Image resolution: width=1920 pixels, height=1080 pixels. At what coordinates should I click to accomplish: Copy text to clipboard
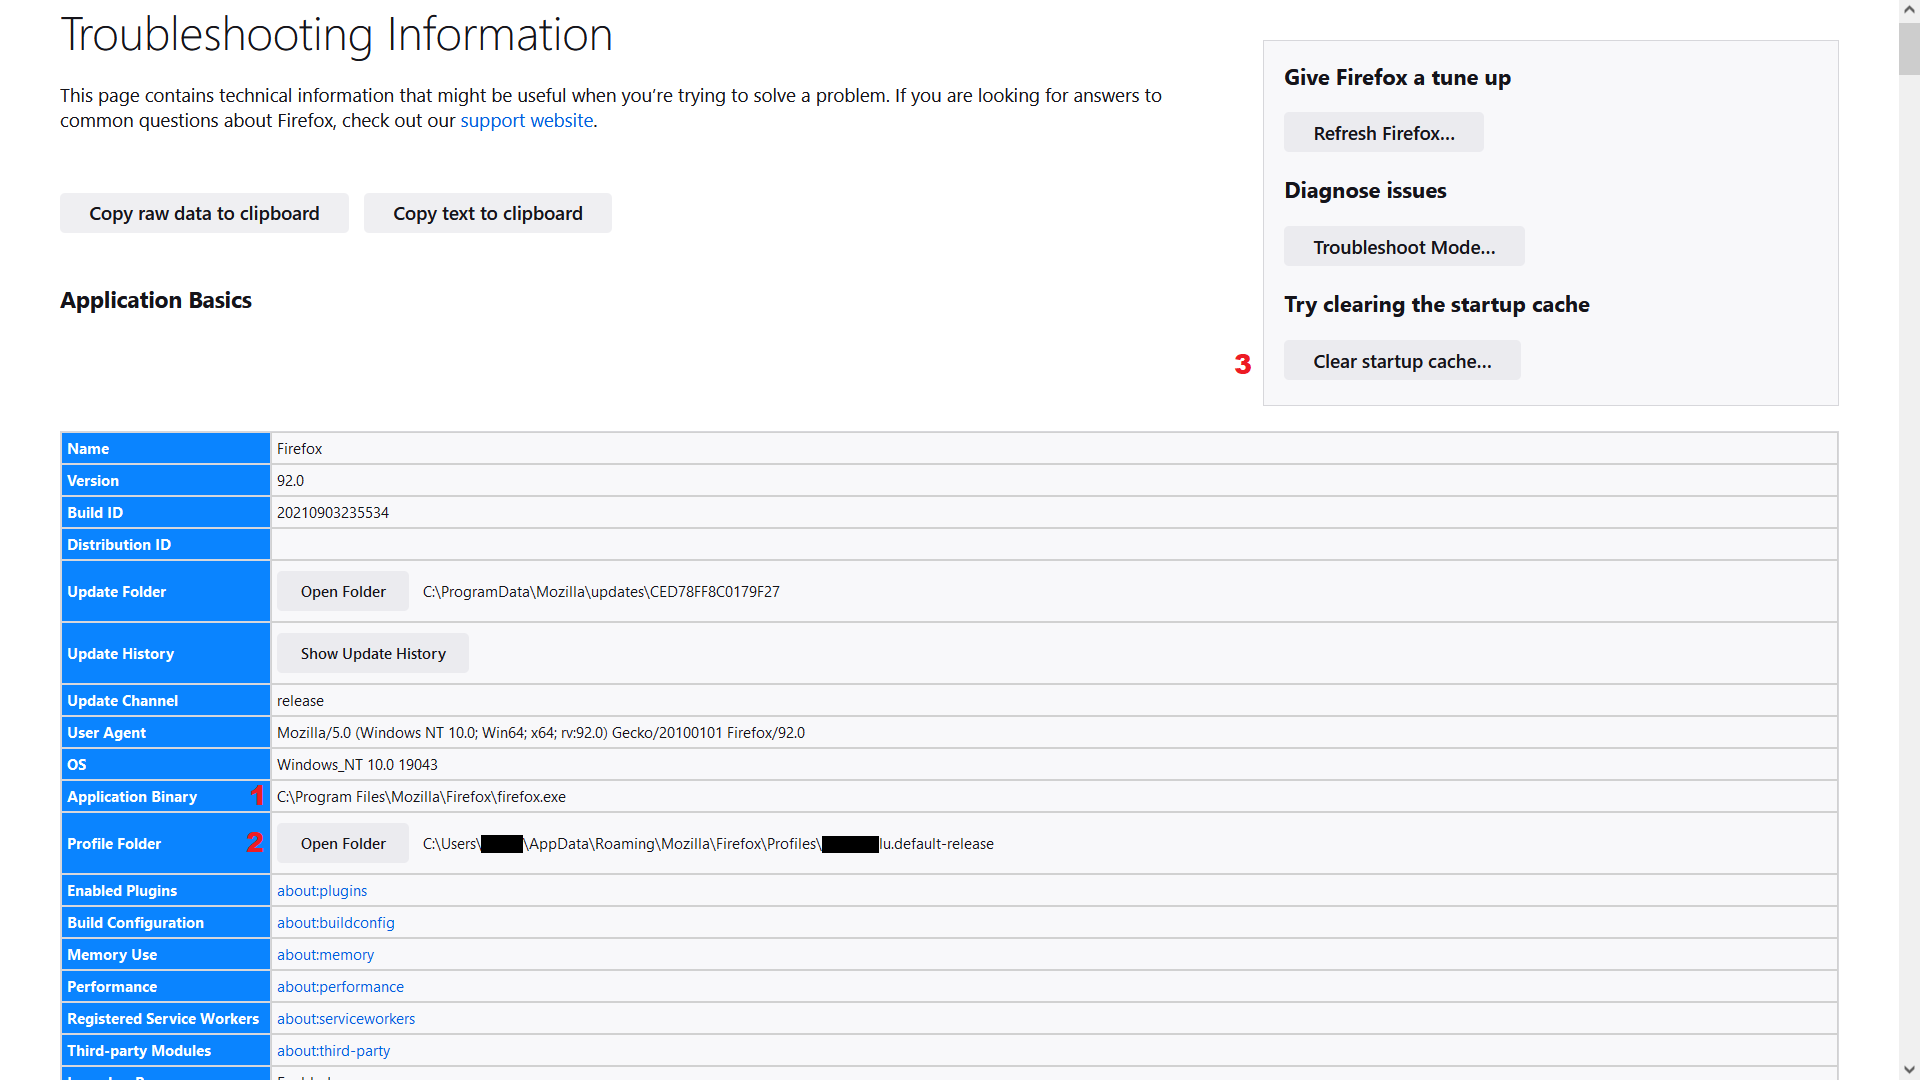click(x=487, y=213)
